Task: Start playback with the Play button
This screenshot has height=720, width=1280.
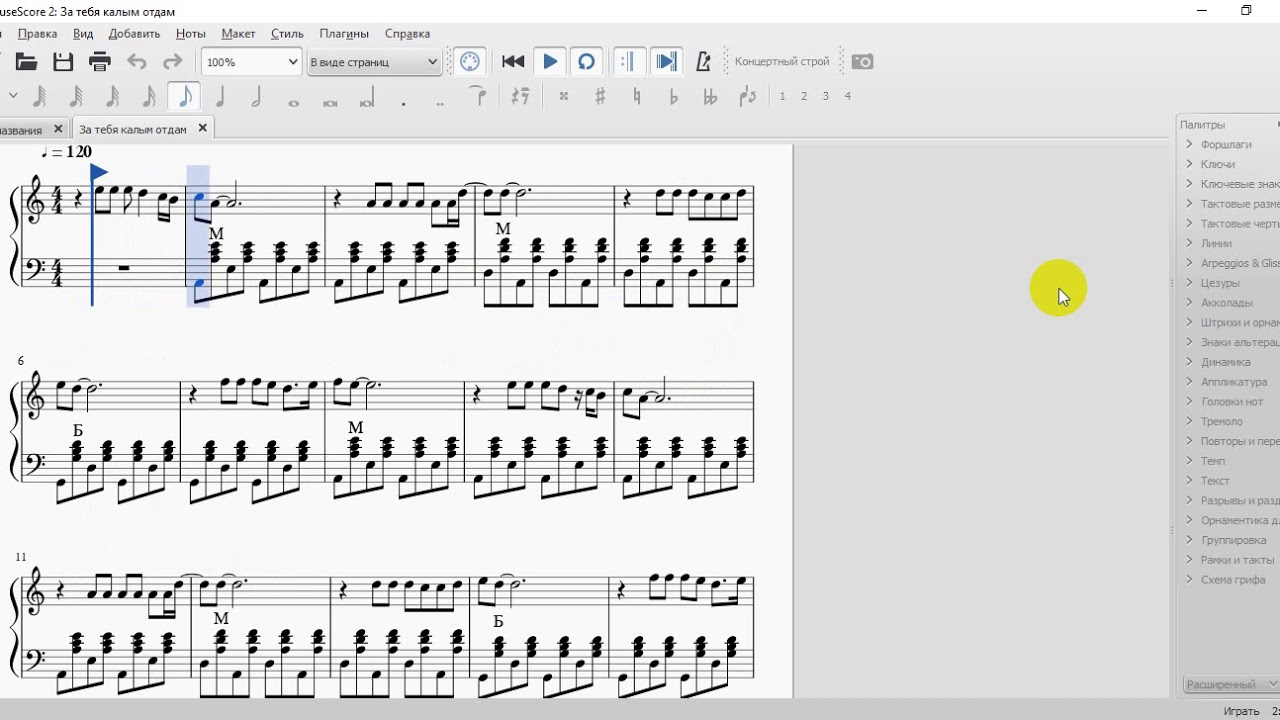Action: coord(550,62)
